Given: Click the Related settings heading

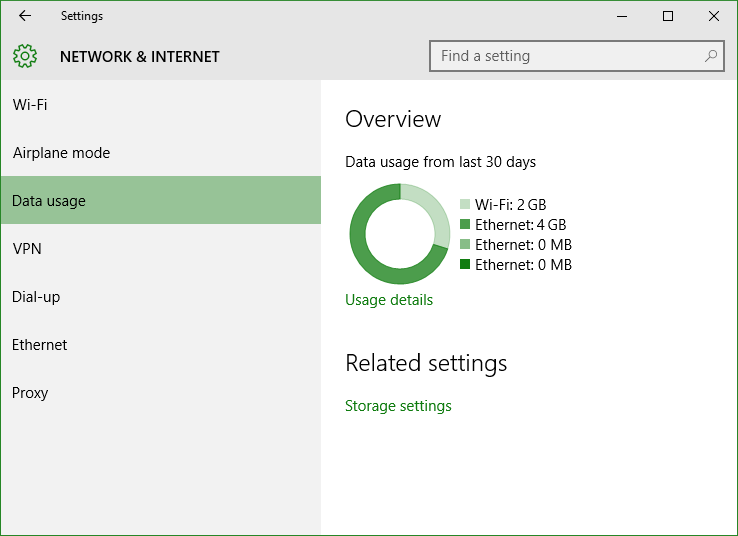Looking at the screenshot, I should pyautogui.click(x=426, y=363).
